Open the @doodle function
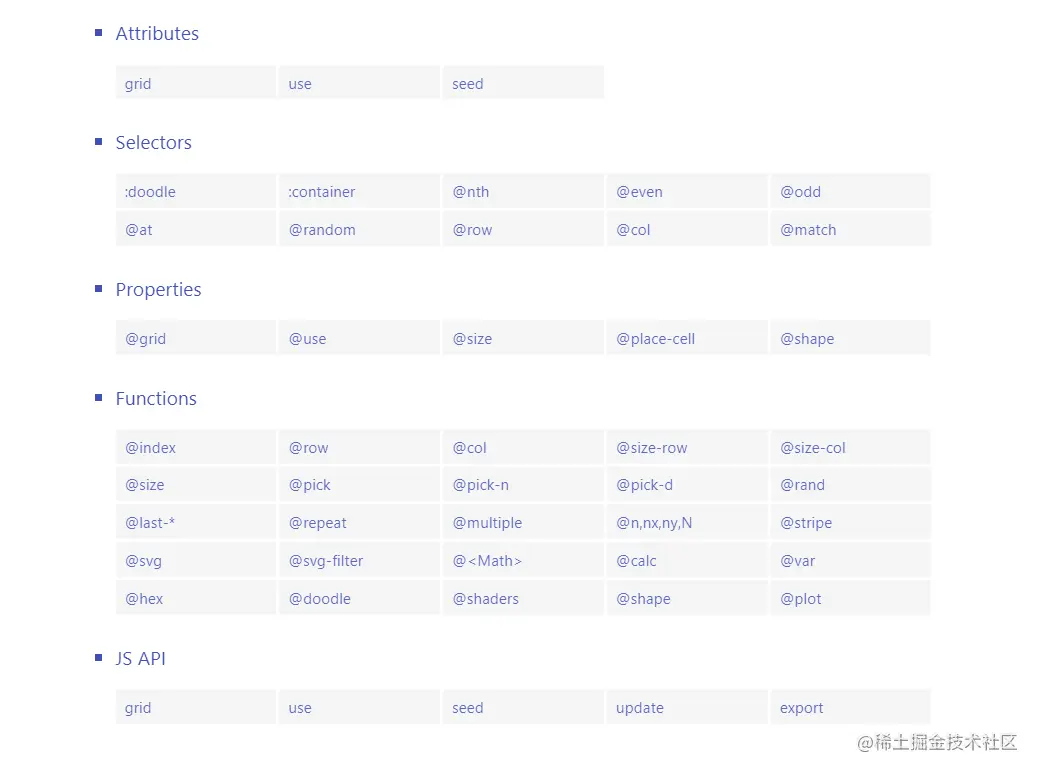Image resolution: width=1040 pixels, height=775 pixels. (359, 598)
